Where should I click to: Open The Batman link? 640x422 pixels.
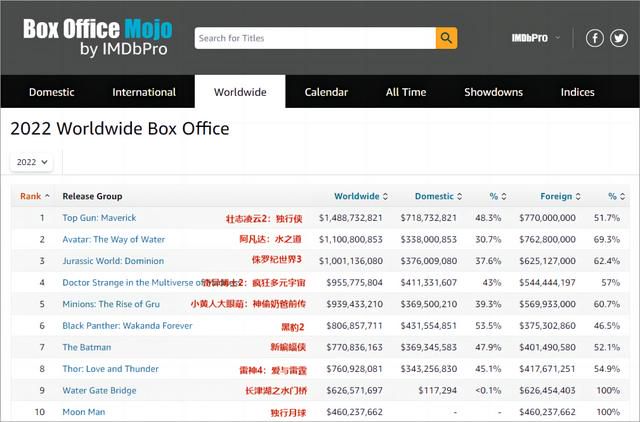(87, 347)
